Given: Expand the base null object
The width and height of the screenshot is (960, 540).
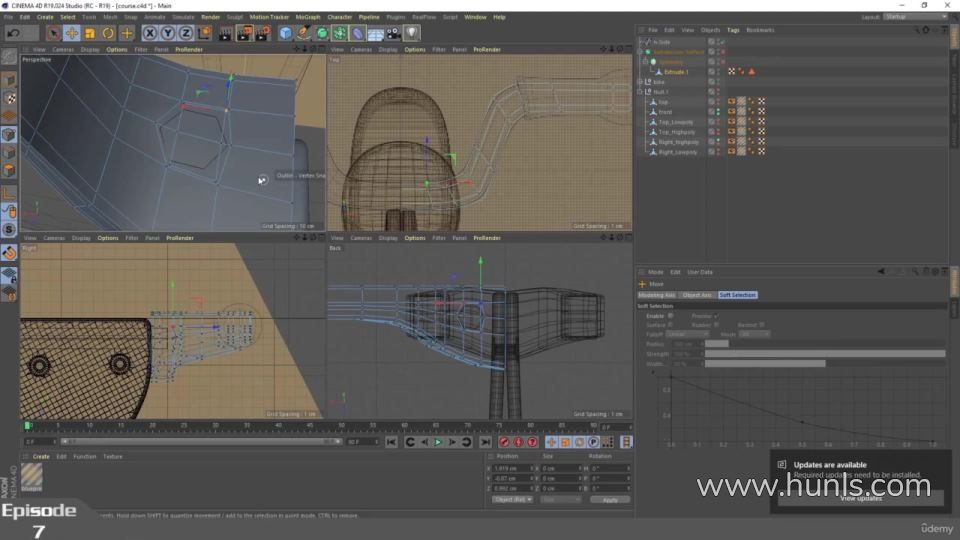Looking at the screenshot, I should [x=641, y=82].
